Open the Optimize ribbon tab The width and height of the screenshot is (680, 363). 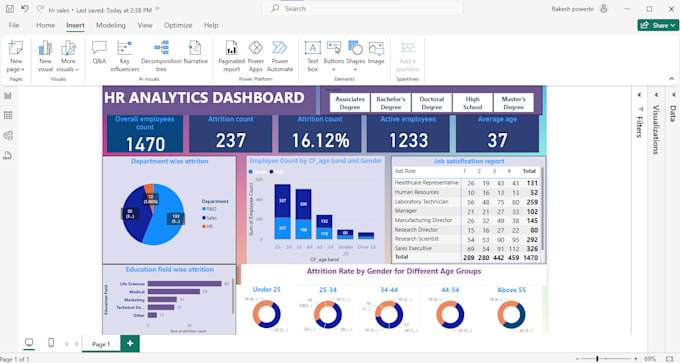click(178, 26)
